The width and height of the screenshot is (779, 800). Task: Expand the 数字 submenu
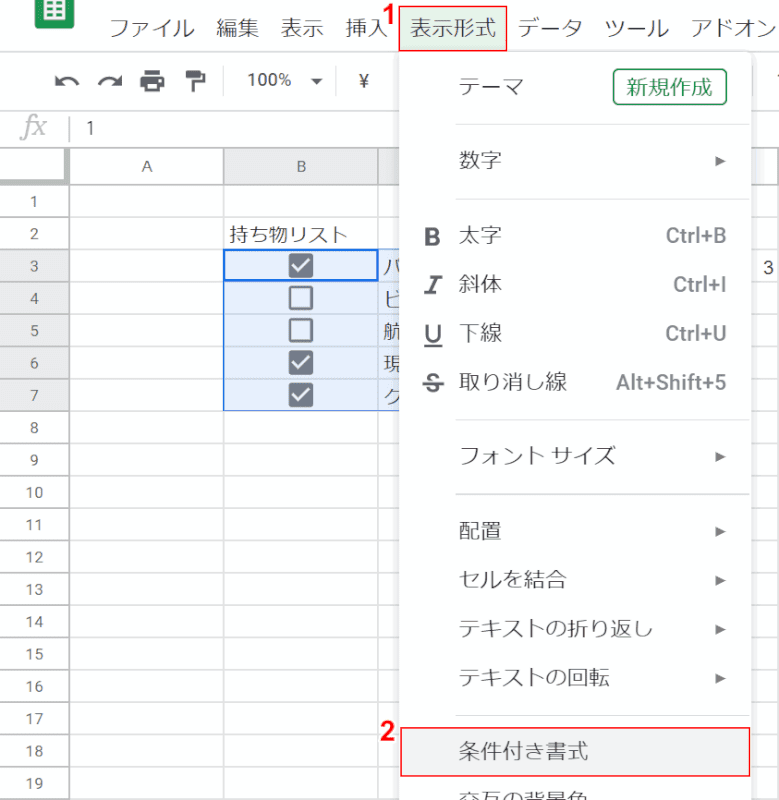tap(575, 161)
